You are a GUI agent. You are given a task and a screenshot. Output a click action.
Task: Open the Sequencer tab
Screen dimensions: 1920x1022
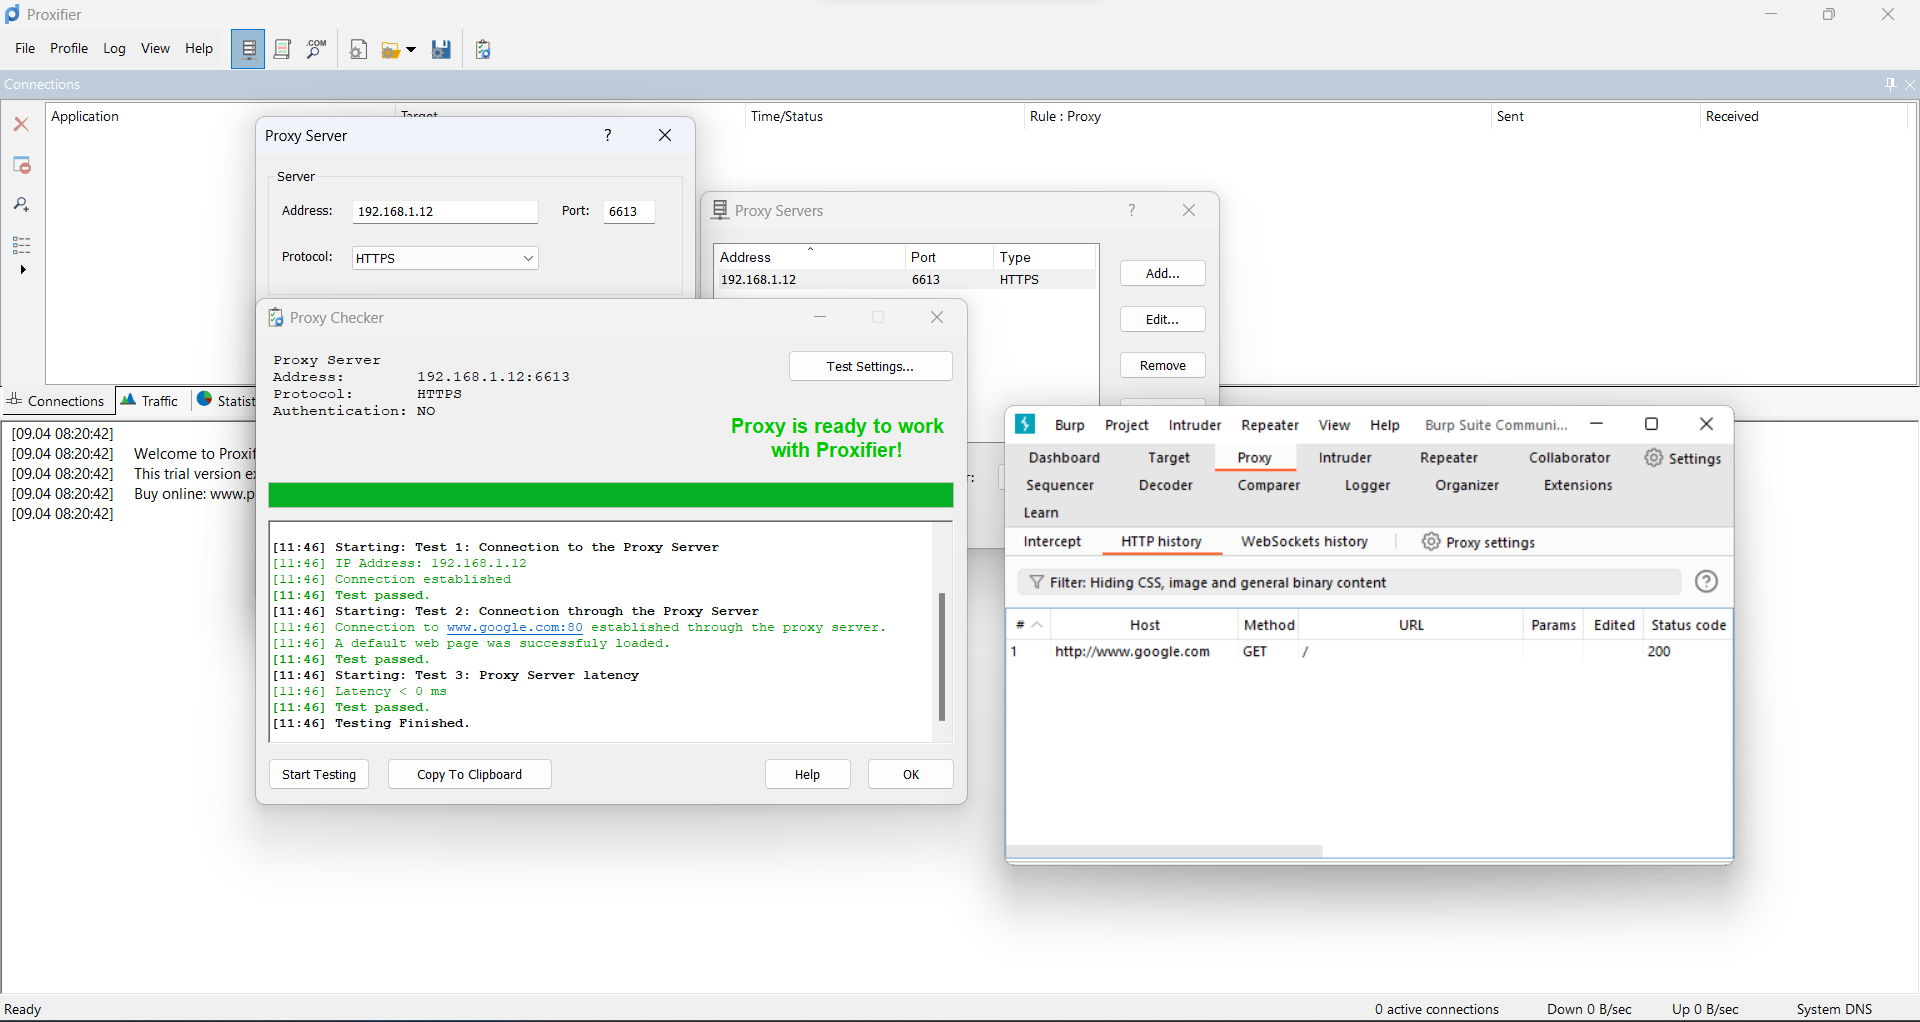pyautogui.click(x=1060, y=485)
